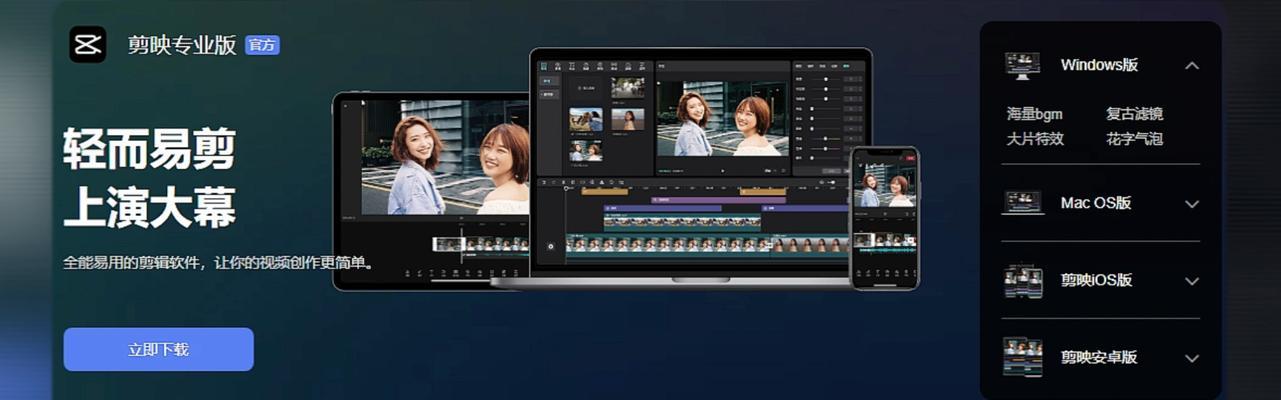Viewport: 1281px width, 400px height.
Task: Click the 海量bgm feature text
Action: pyautogui.click(x=1034, y=114)
